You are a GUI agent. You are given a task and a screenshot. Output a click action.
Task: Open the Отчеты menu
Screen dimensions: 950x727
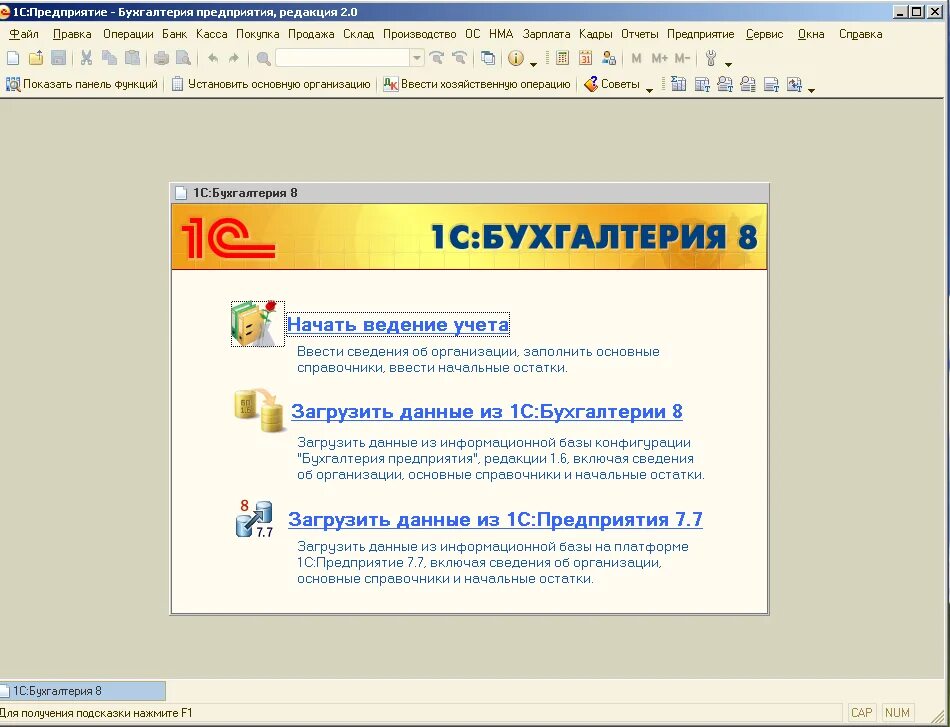coord(639,34)
